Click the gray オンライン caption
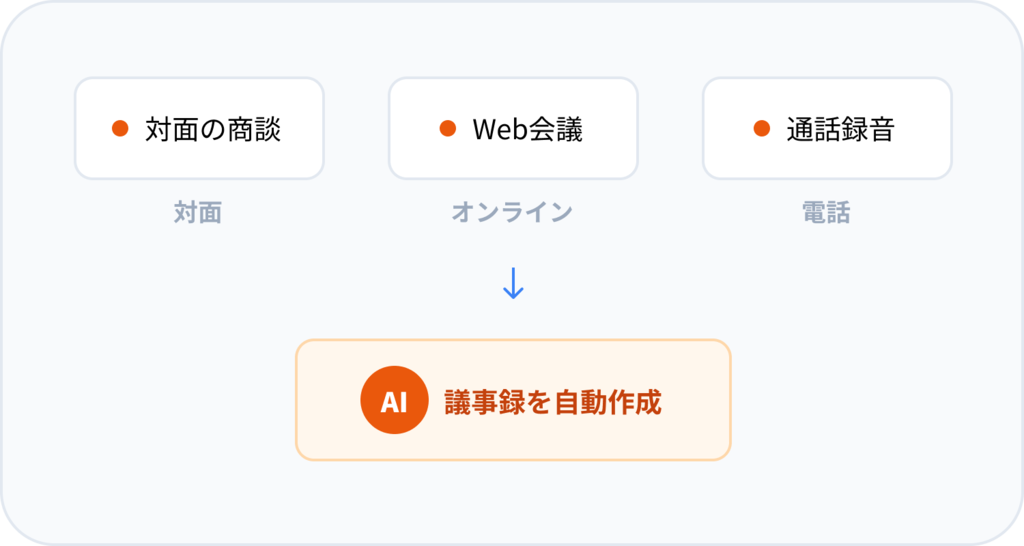Image resolution: width=1024 pixels, height=546 pixels. point(512,212)
